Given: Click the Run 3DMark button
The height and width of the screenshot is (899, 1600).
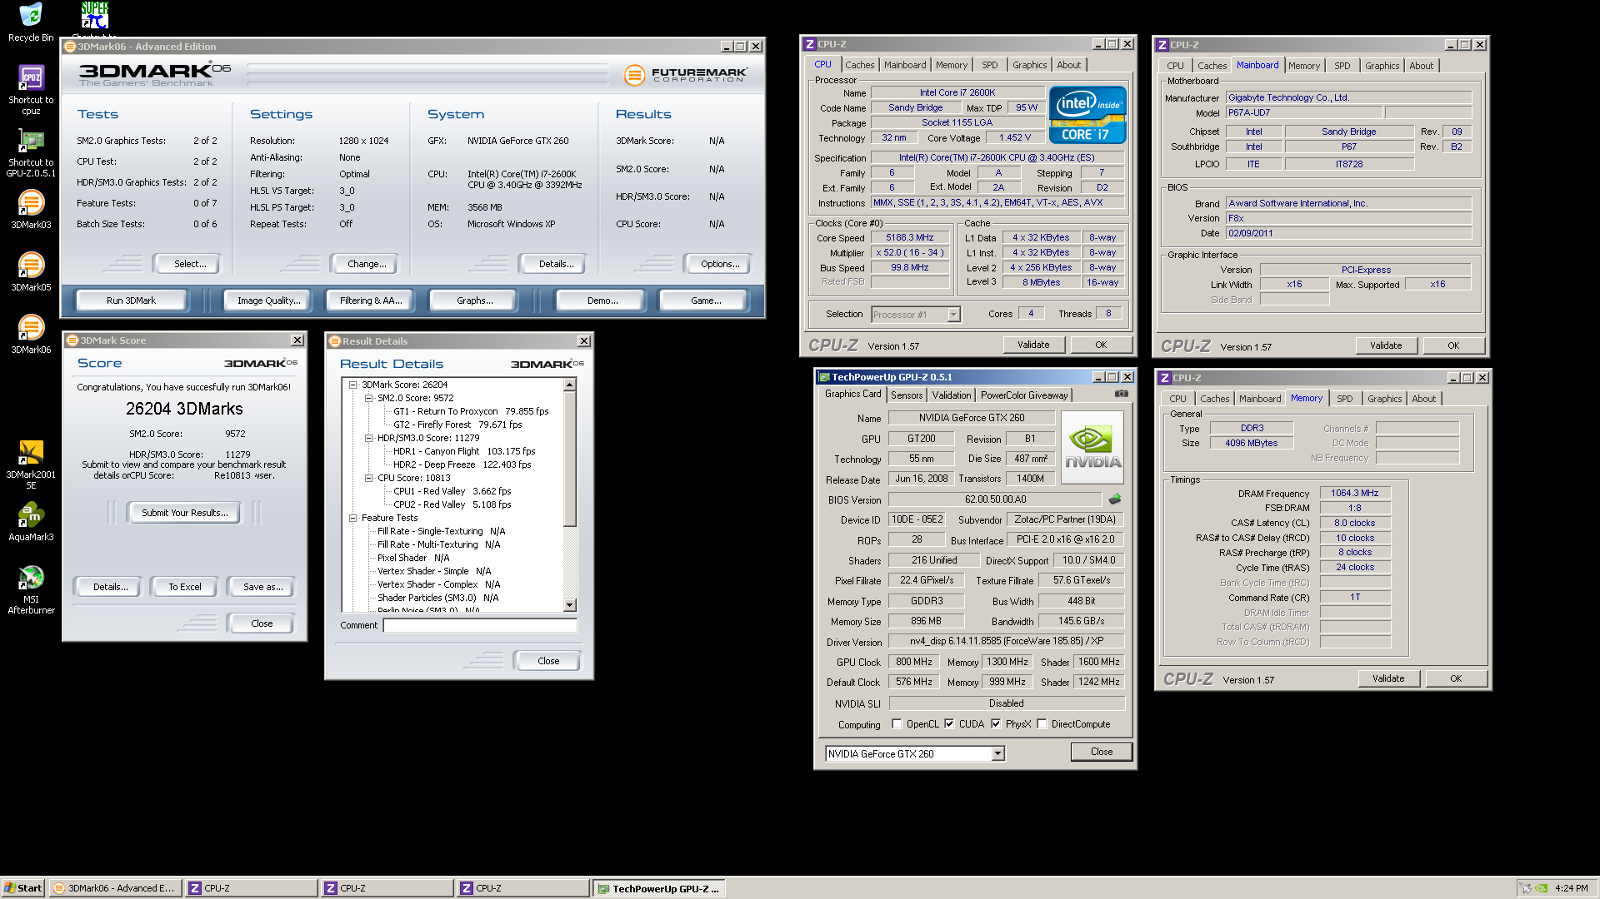Looking at the screenshot, I should (131, 300).
